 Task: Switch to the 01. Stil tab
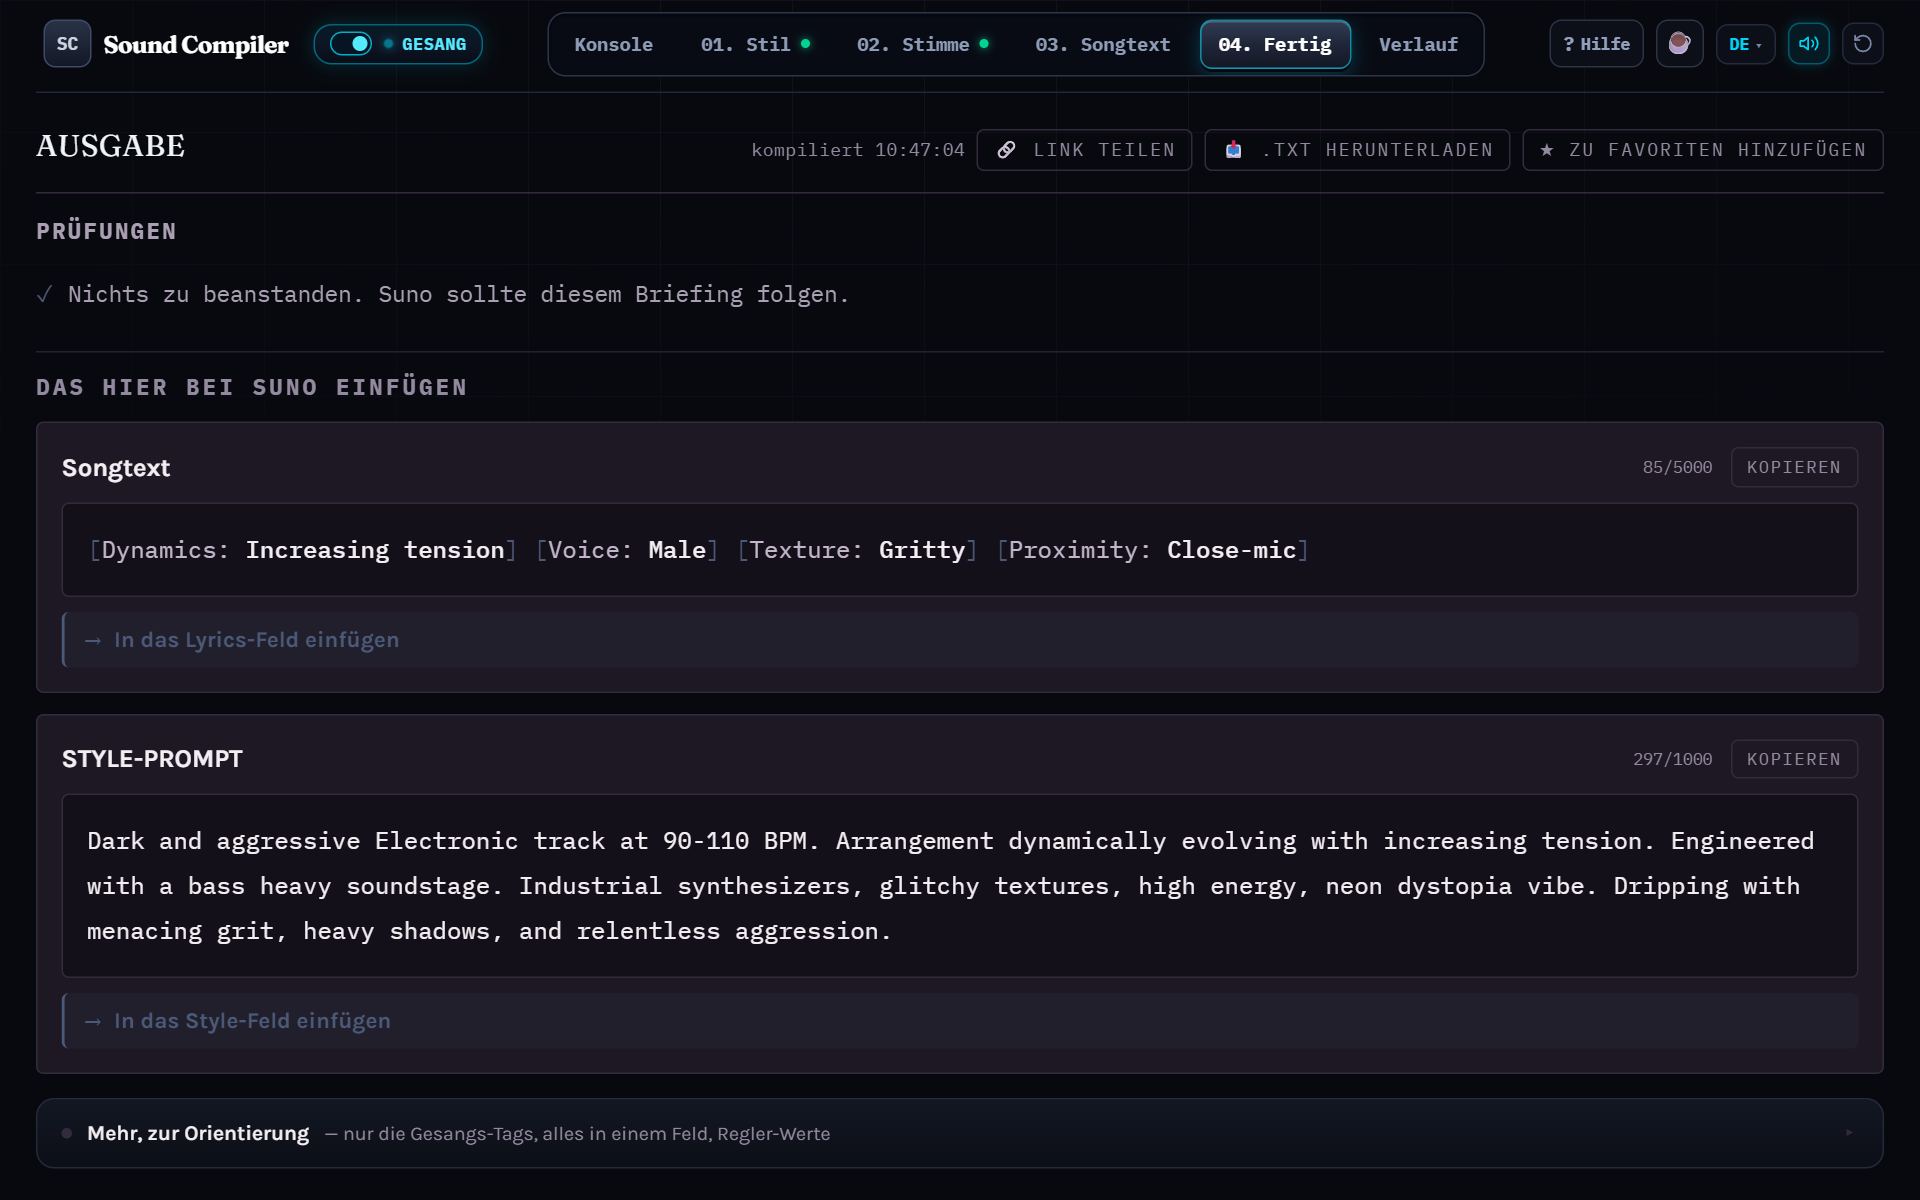click(755, 44)
